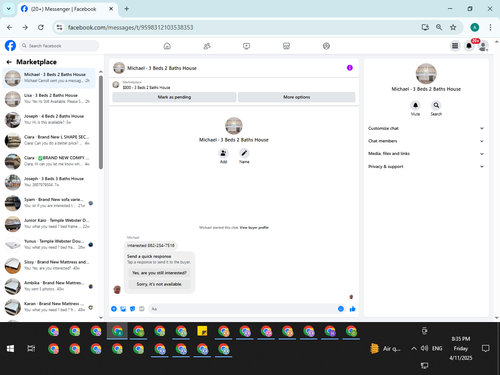
Task: Expand Customize chat section
Action: [426, 128]
